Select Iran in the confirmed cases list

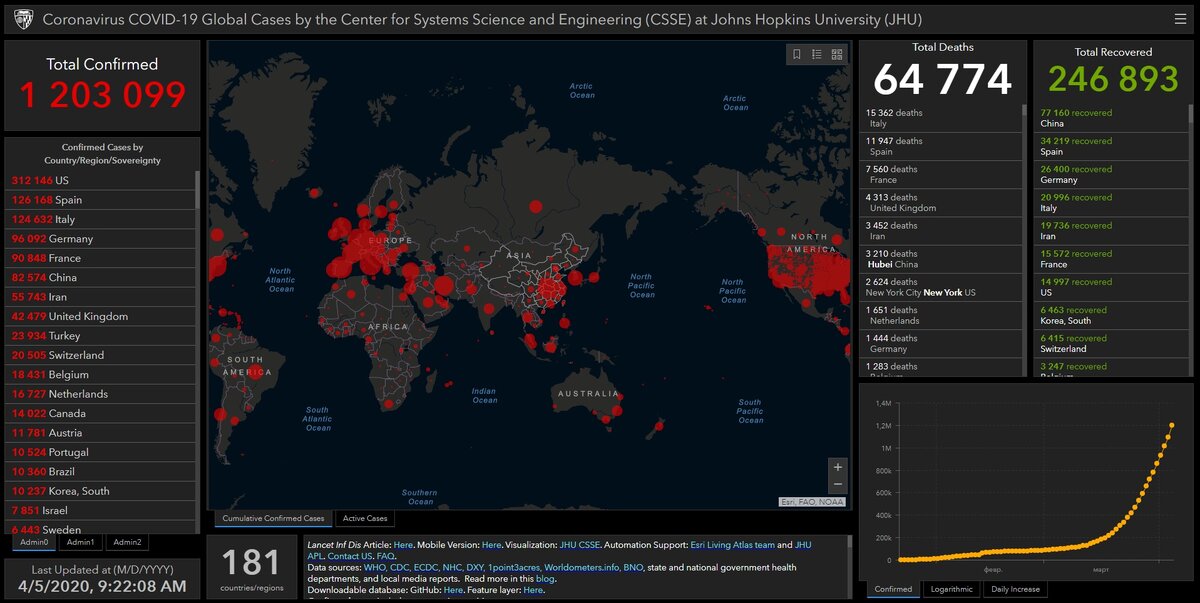click(x=100, y=297)
